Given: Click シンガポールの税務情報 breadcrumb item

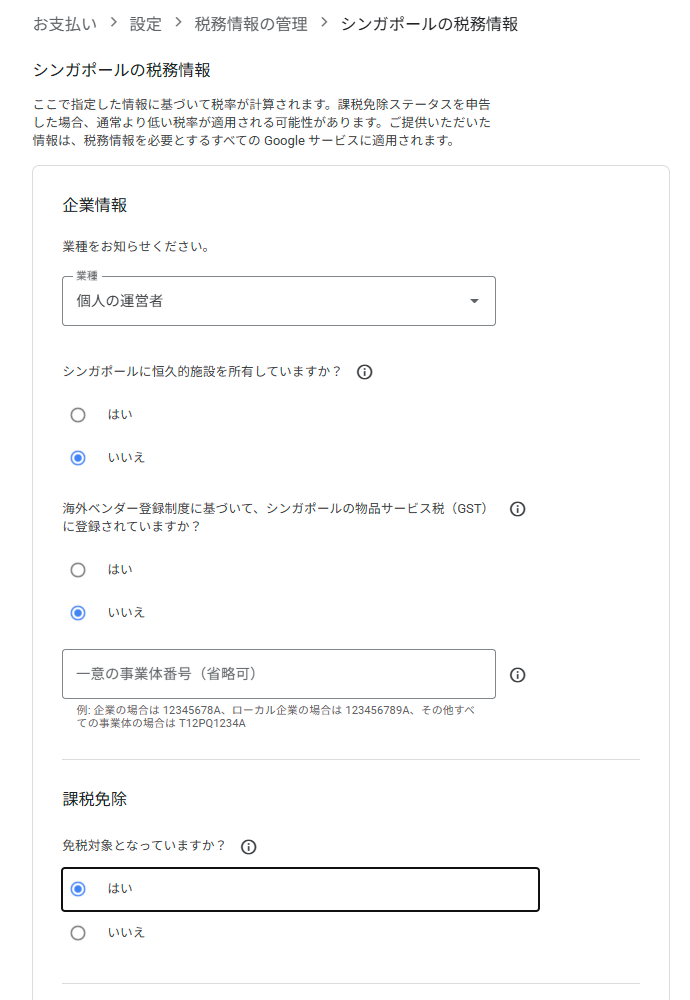Looking at the screenshot, I should 429,24.
